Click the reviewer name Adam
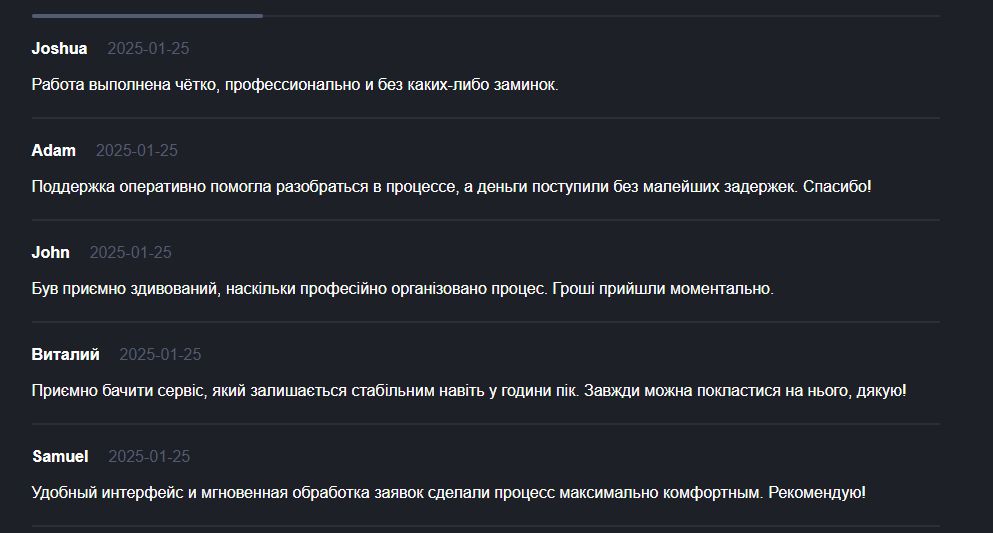The height and width of the screenshot is (533, 993). pyautogui.click(x=54, y=151)
